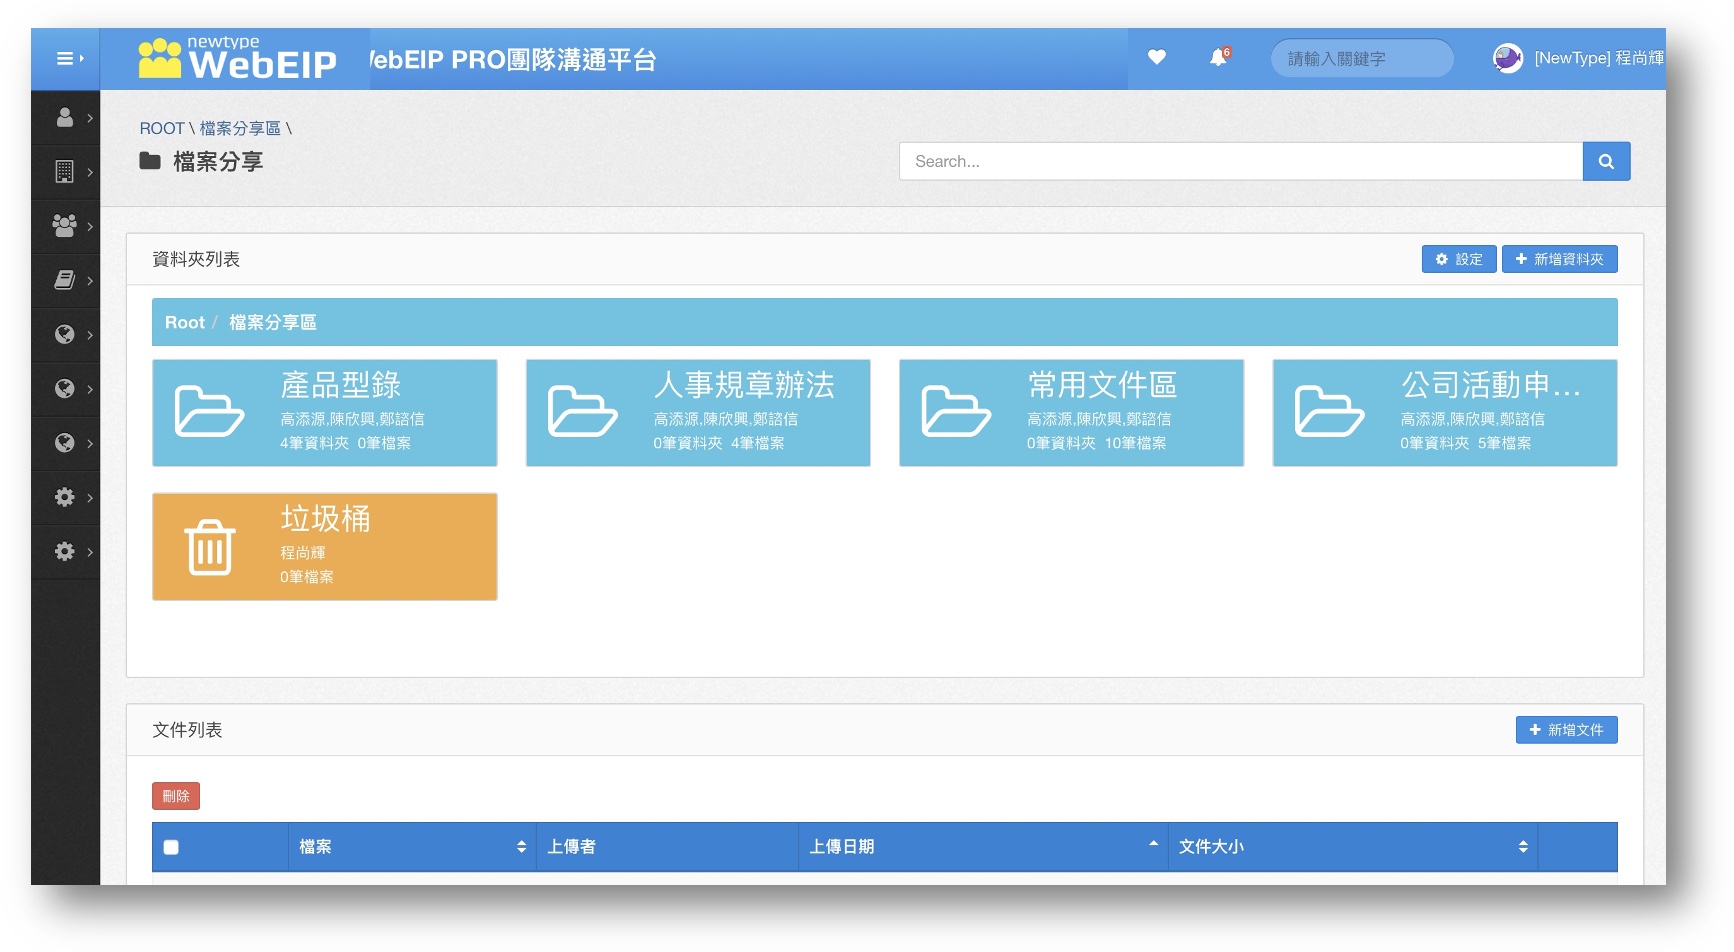Open the heart favorites icon

click(x=1156, y=58)
